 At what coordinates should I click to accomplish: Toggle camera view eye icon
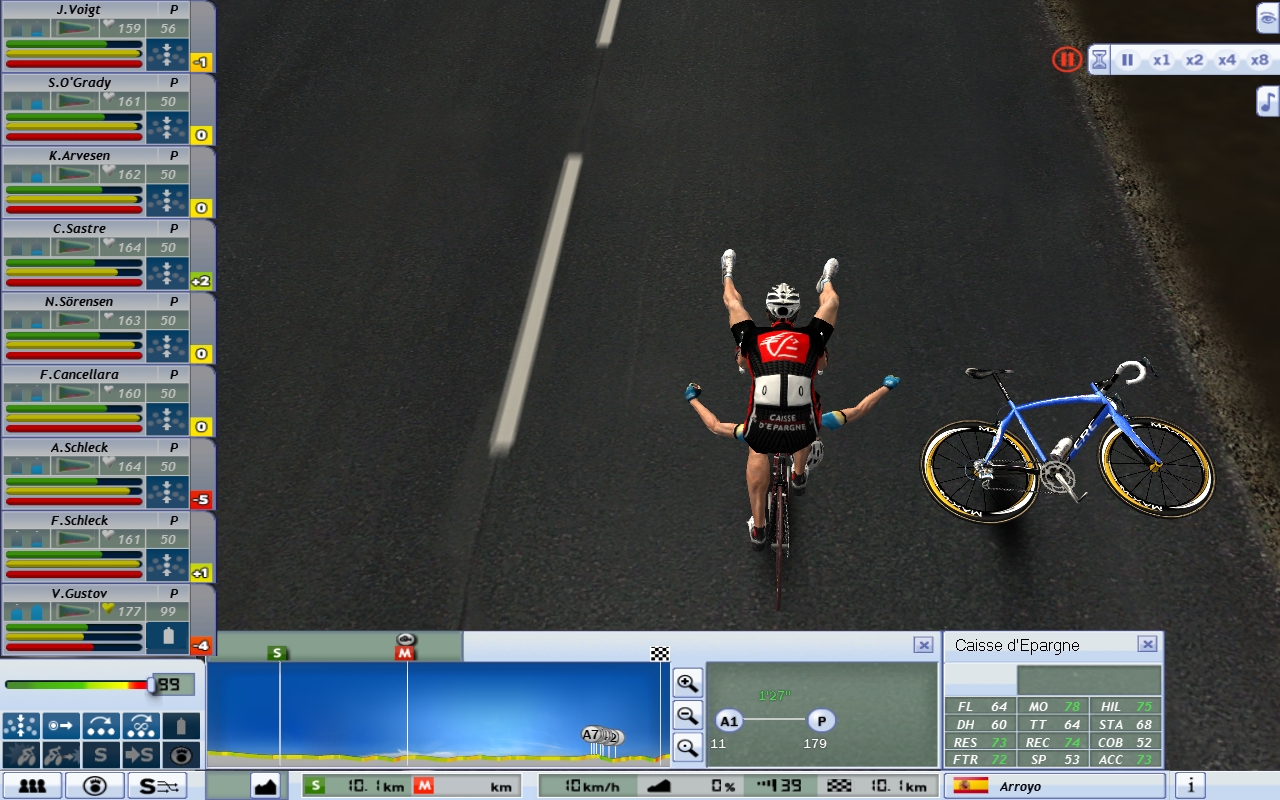pos(1267,18)
